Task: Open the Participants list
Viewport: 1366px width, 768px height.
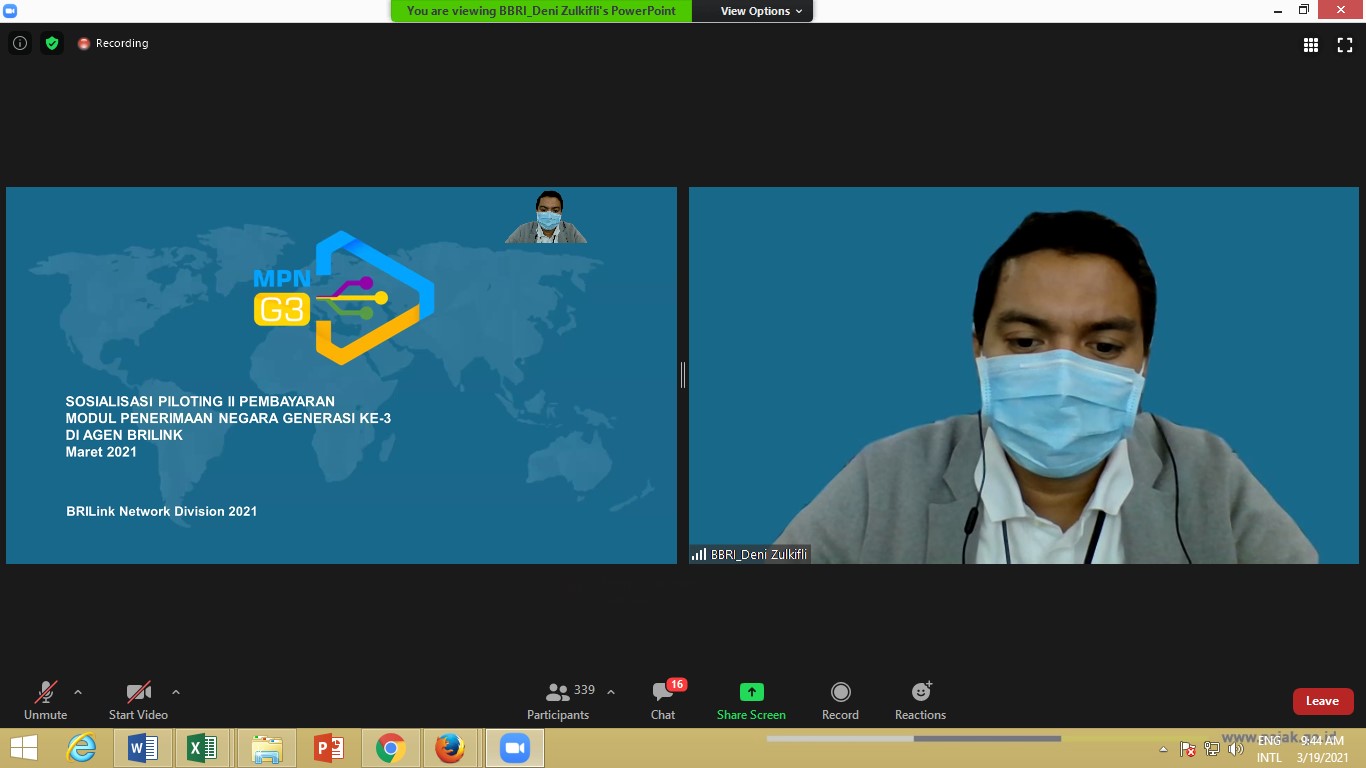Action: tap(558, 700)
